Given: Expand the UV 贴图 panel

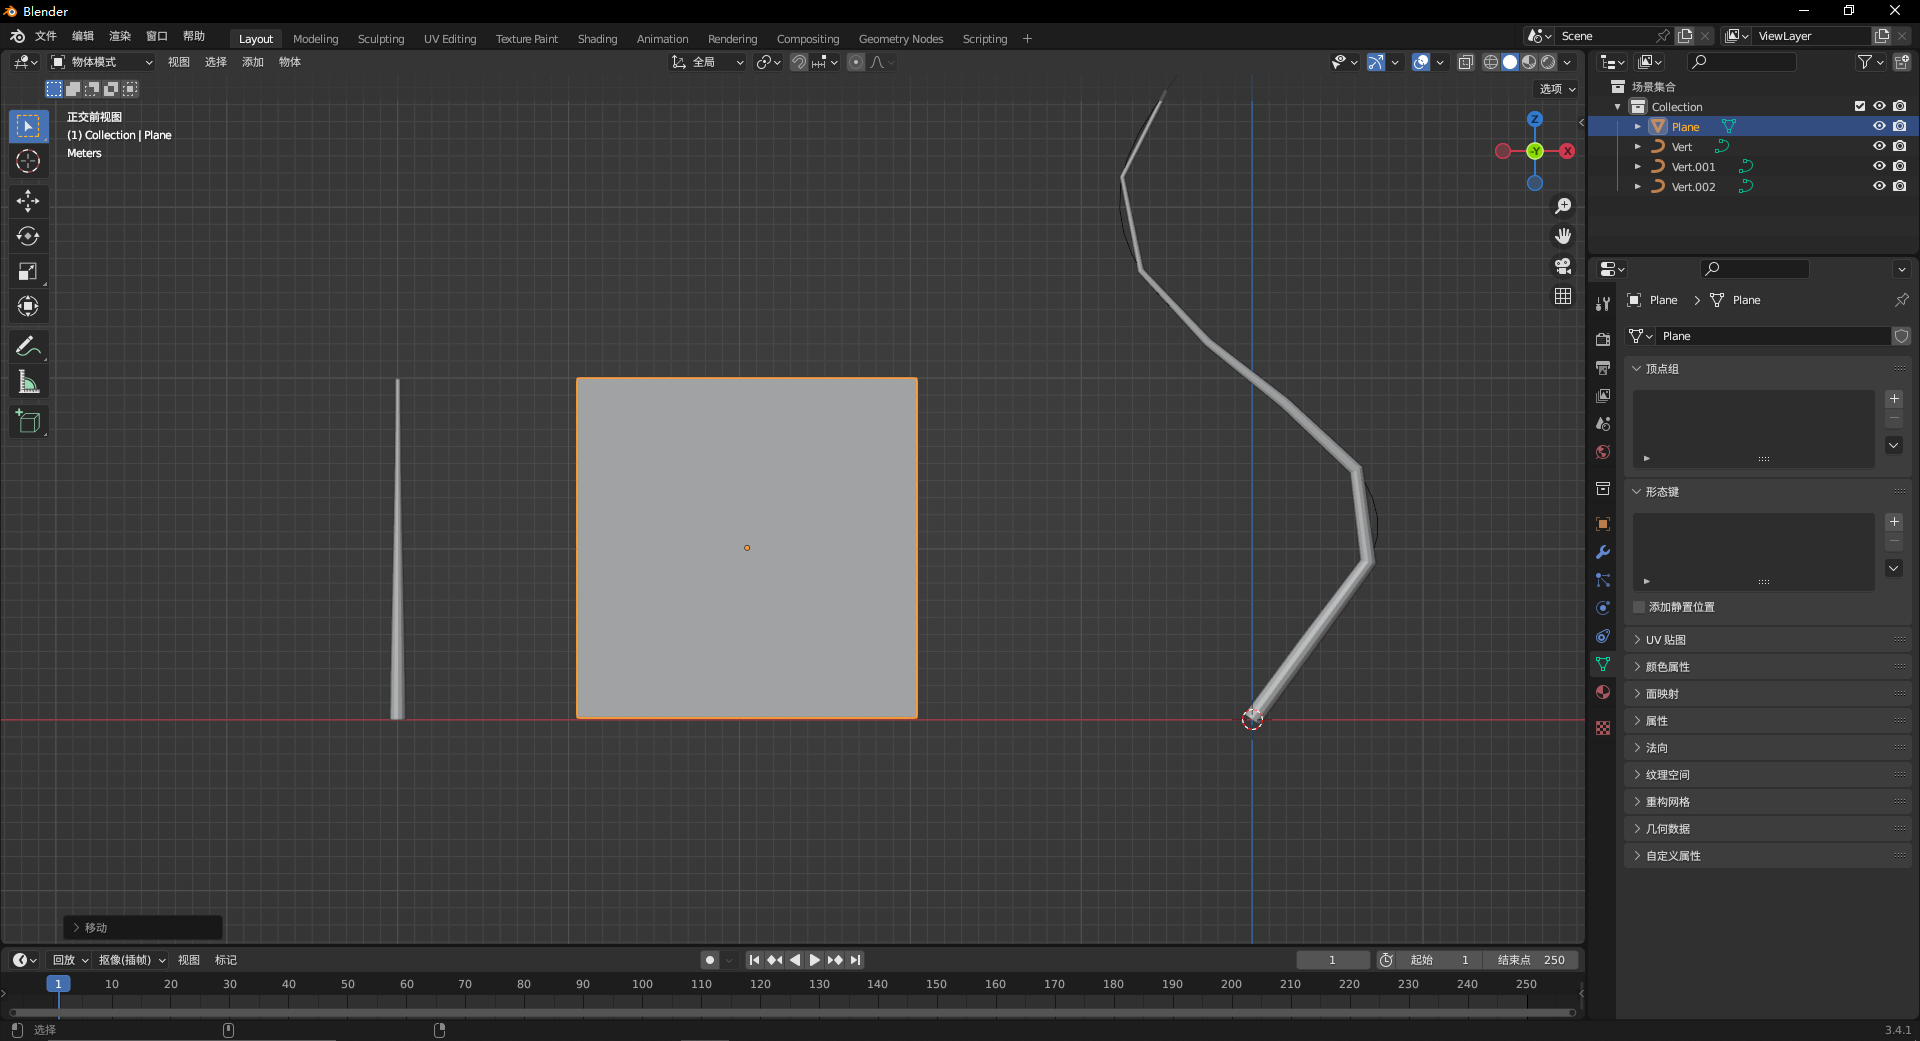Looking at the screenshot, I should [1666, 640].
